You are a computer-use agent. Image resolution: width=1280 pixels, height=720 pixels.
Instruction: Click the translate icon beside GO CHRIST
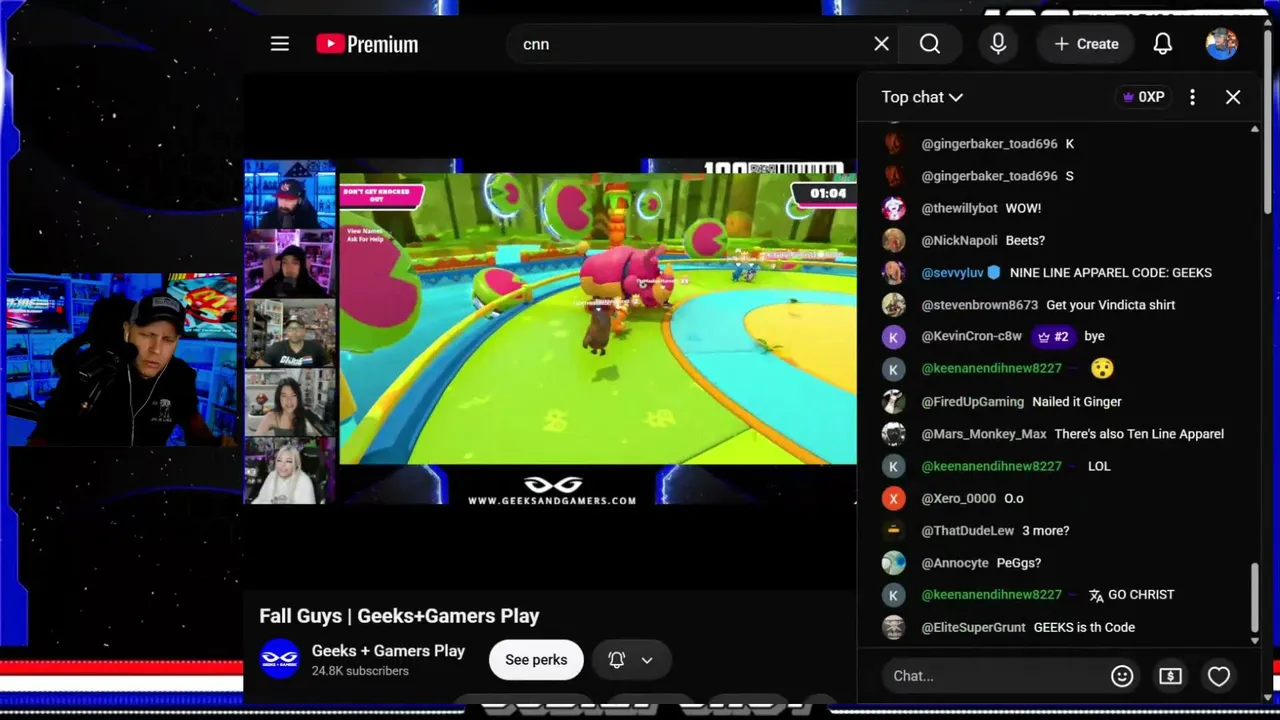1096,595
